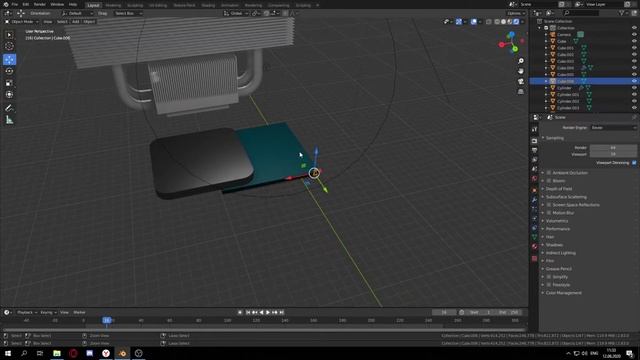This screenshot has width=640, height=360.
Task: Hide the selected Cube.006 with its eye icon
Action: tap(634, 81)
